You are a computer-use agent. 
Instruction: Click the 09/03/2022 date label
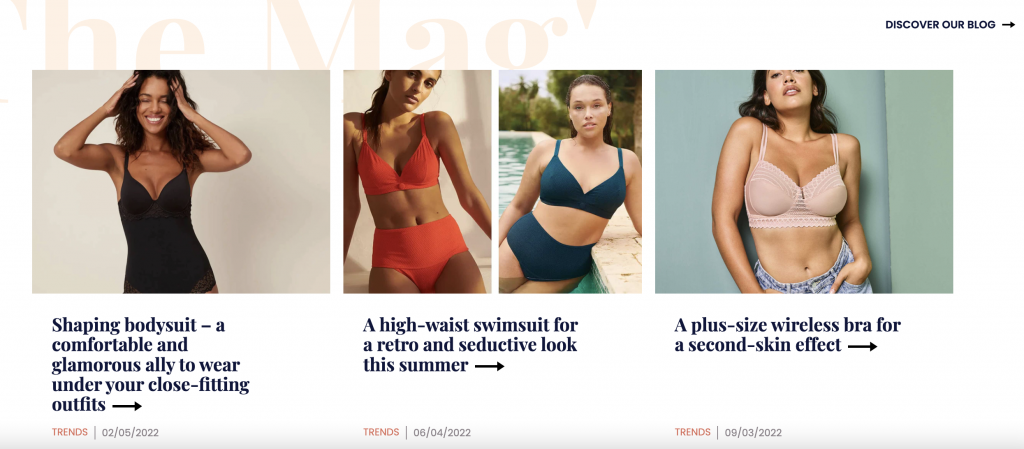pyautogui.click(x=754, y=433)
